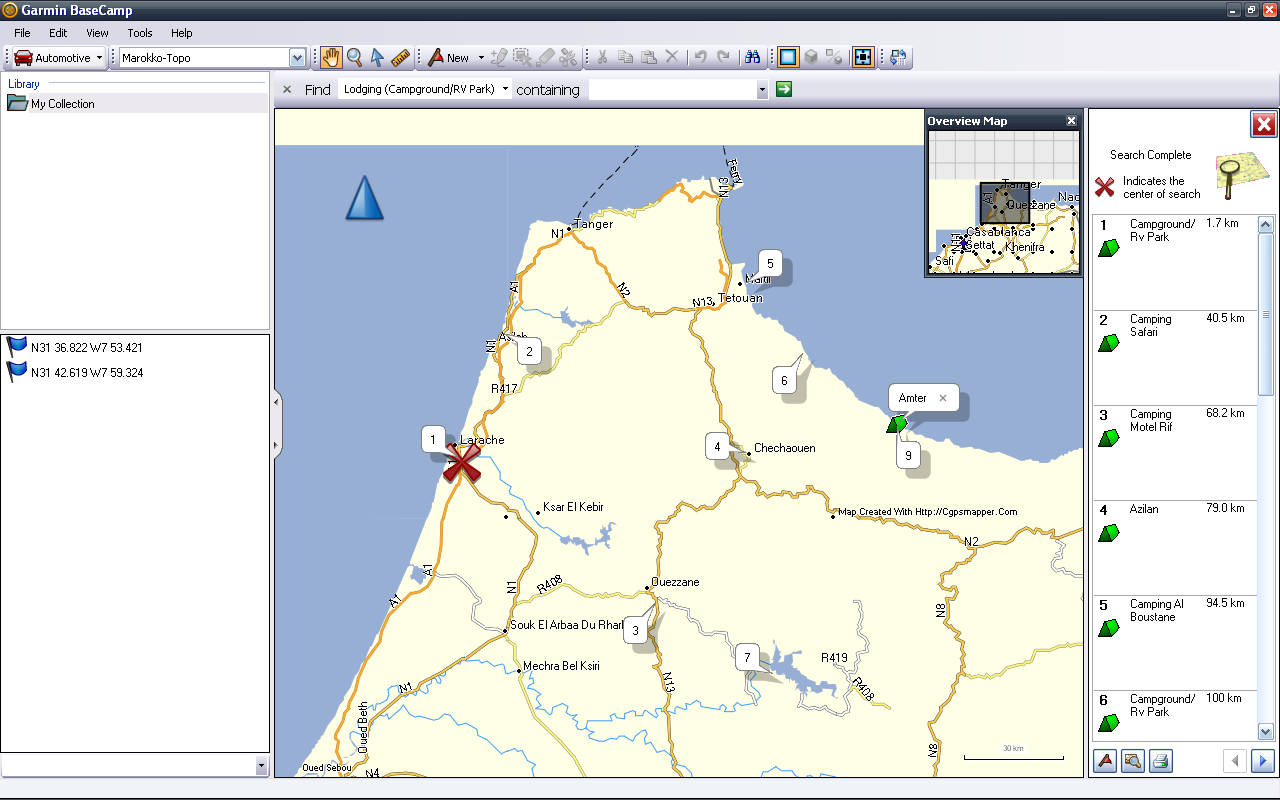The image size is (1280, 800).
Task: Open the View menu
Action: pos(97,33)
